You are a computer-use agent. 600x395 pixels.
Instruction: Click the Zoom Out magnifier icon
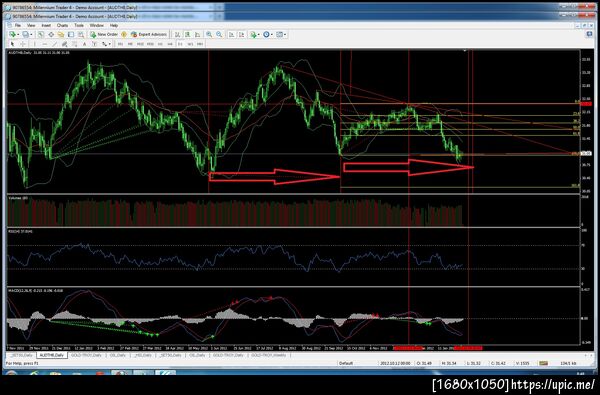tap(219, 34)
